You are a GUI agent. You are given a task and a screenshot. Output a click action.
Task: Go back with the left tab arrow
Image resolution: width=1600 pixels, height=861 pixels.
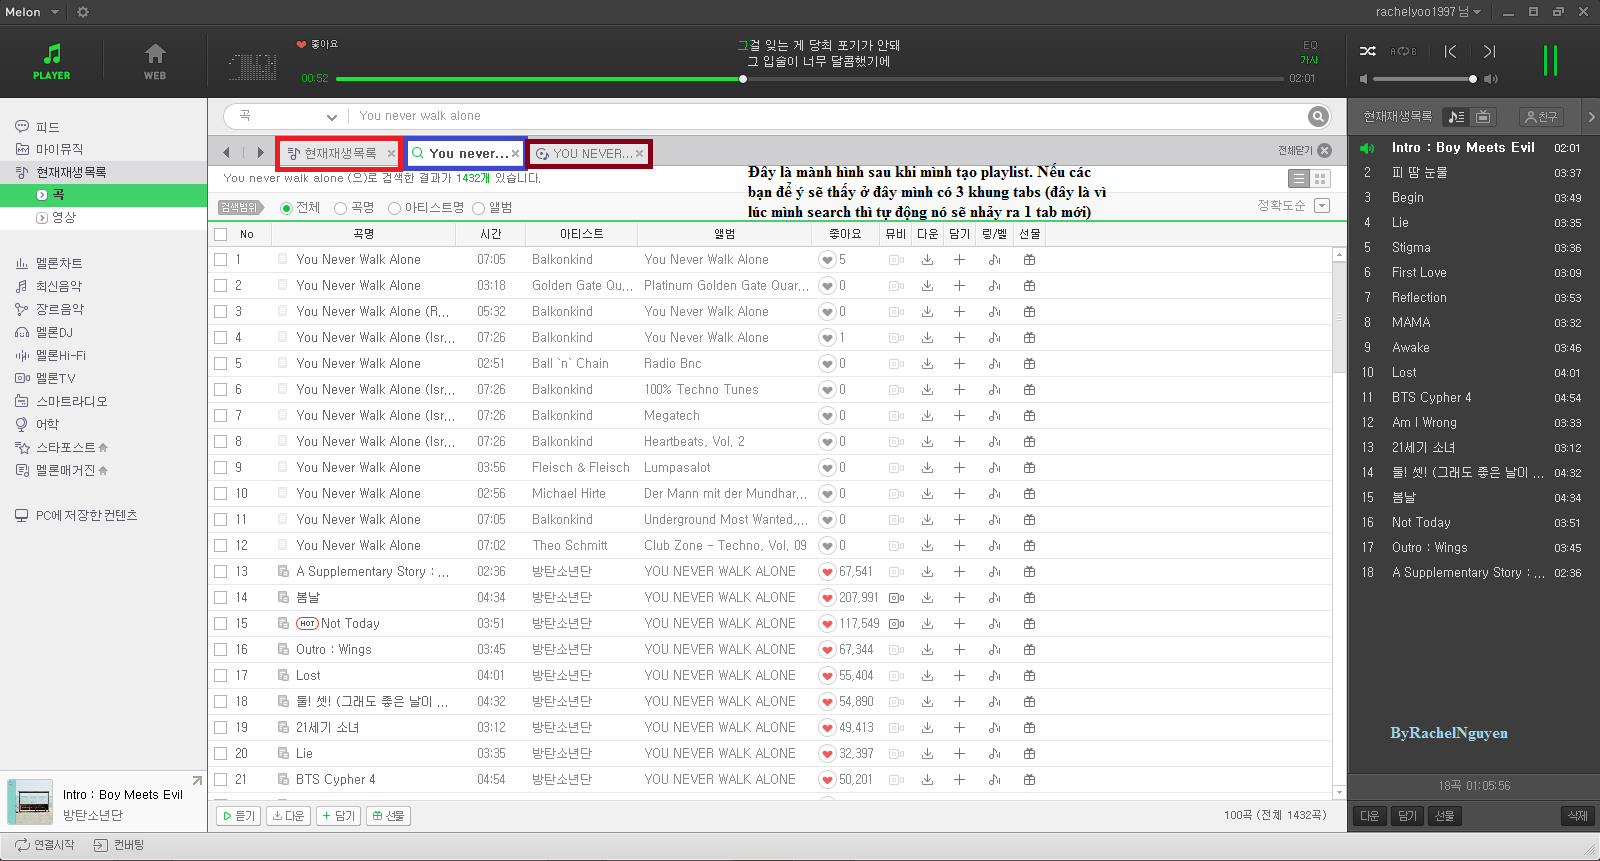[226, 153]
